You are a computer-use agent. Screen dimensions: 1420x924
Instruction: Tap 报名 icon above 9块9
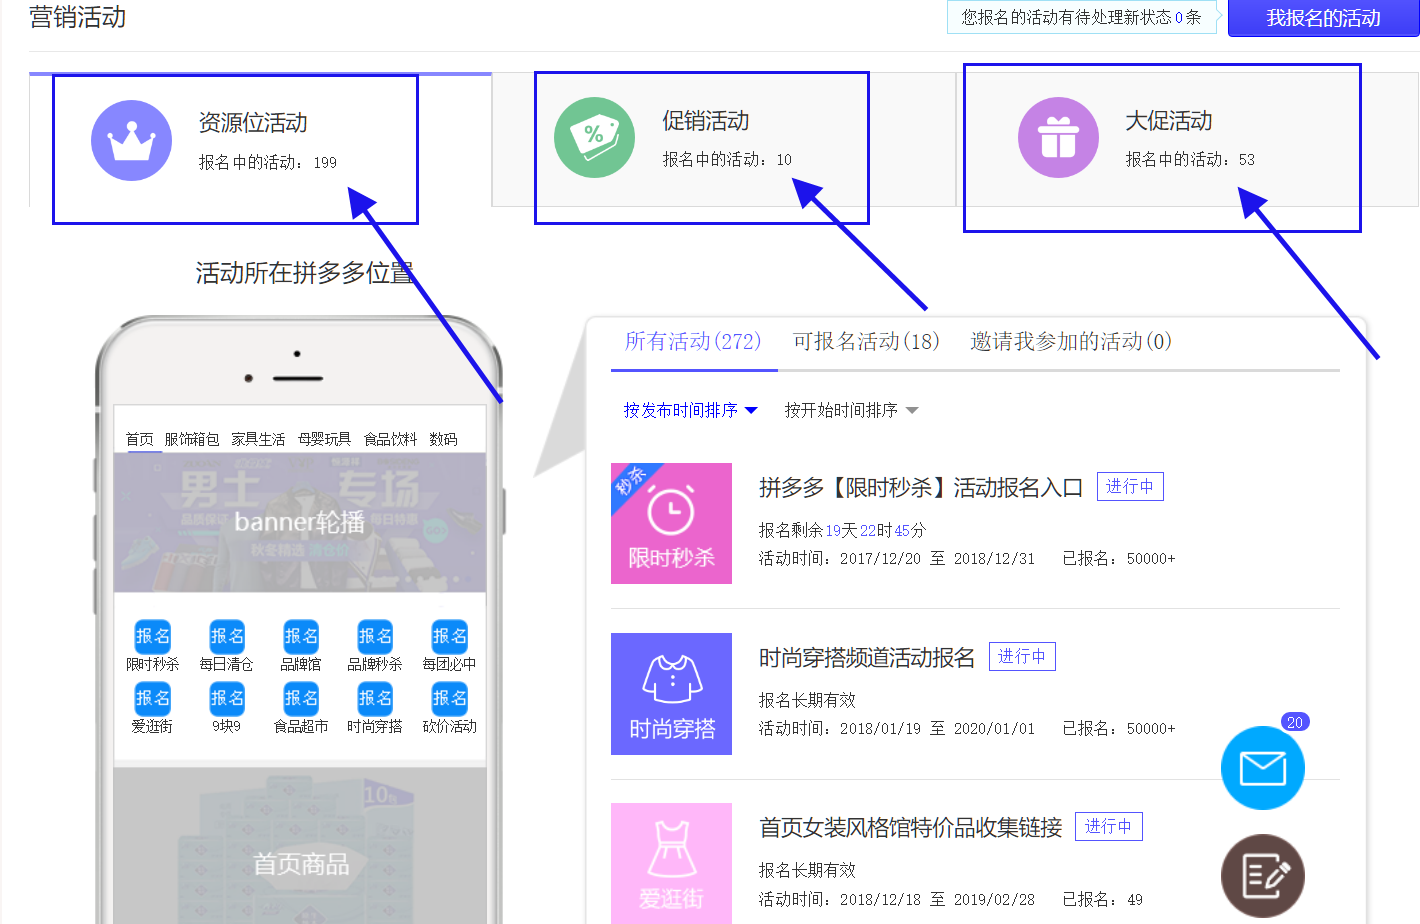click(x=227, y=699)
